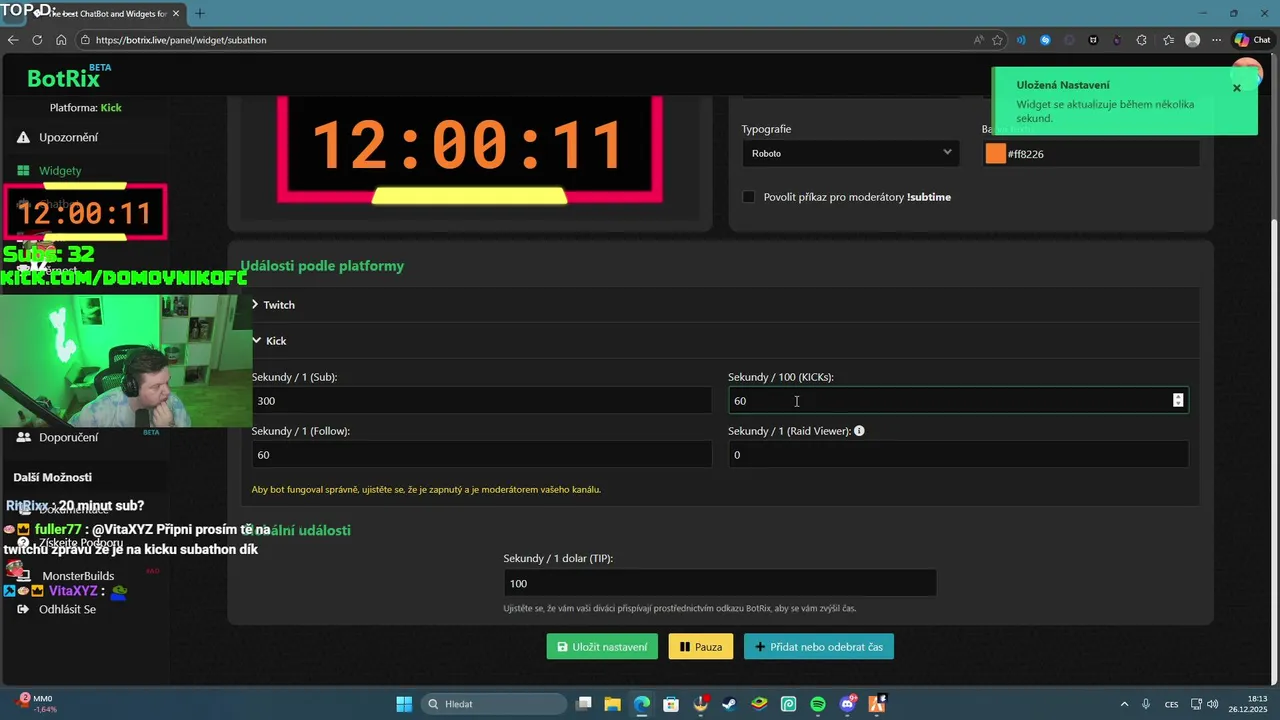Viewport: 1280px width, 720px height.
Task: Open Task View on the taskbar
Action: pos(584,704)
